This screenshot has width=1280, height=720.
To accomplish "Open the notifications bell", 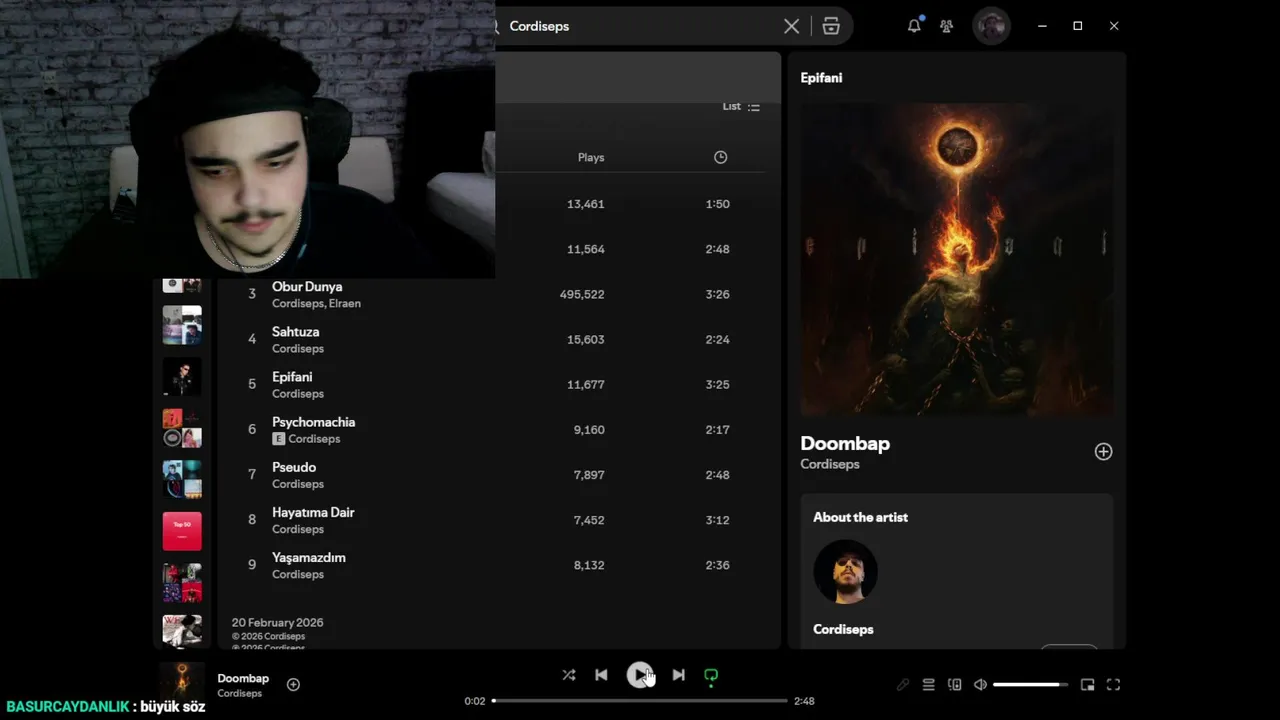I will pyautogui.click(x=914, y=26).
